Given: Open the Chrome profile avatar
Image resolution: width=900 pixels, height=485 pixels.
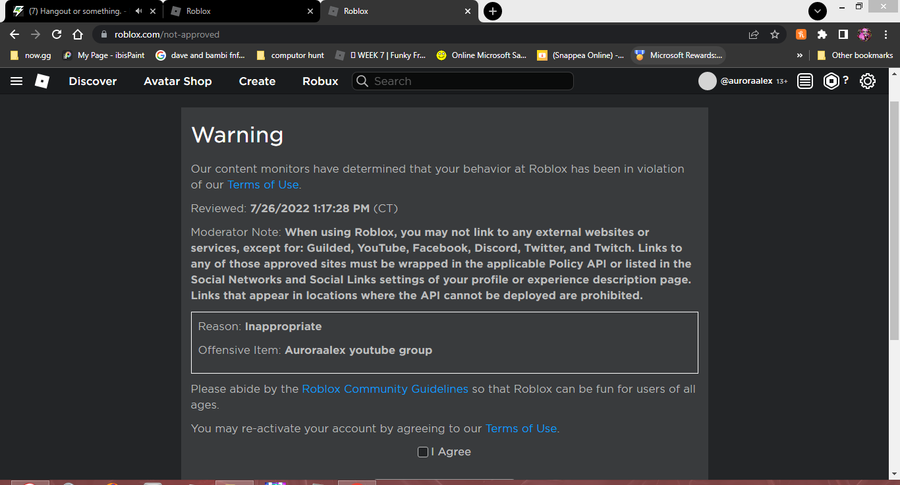Looking at the screenshot, I should point(864,34).
